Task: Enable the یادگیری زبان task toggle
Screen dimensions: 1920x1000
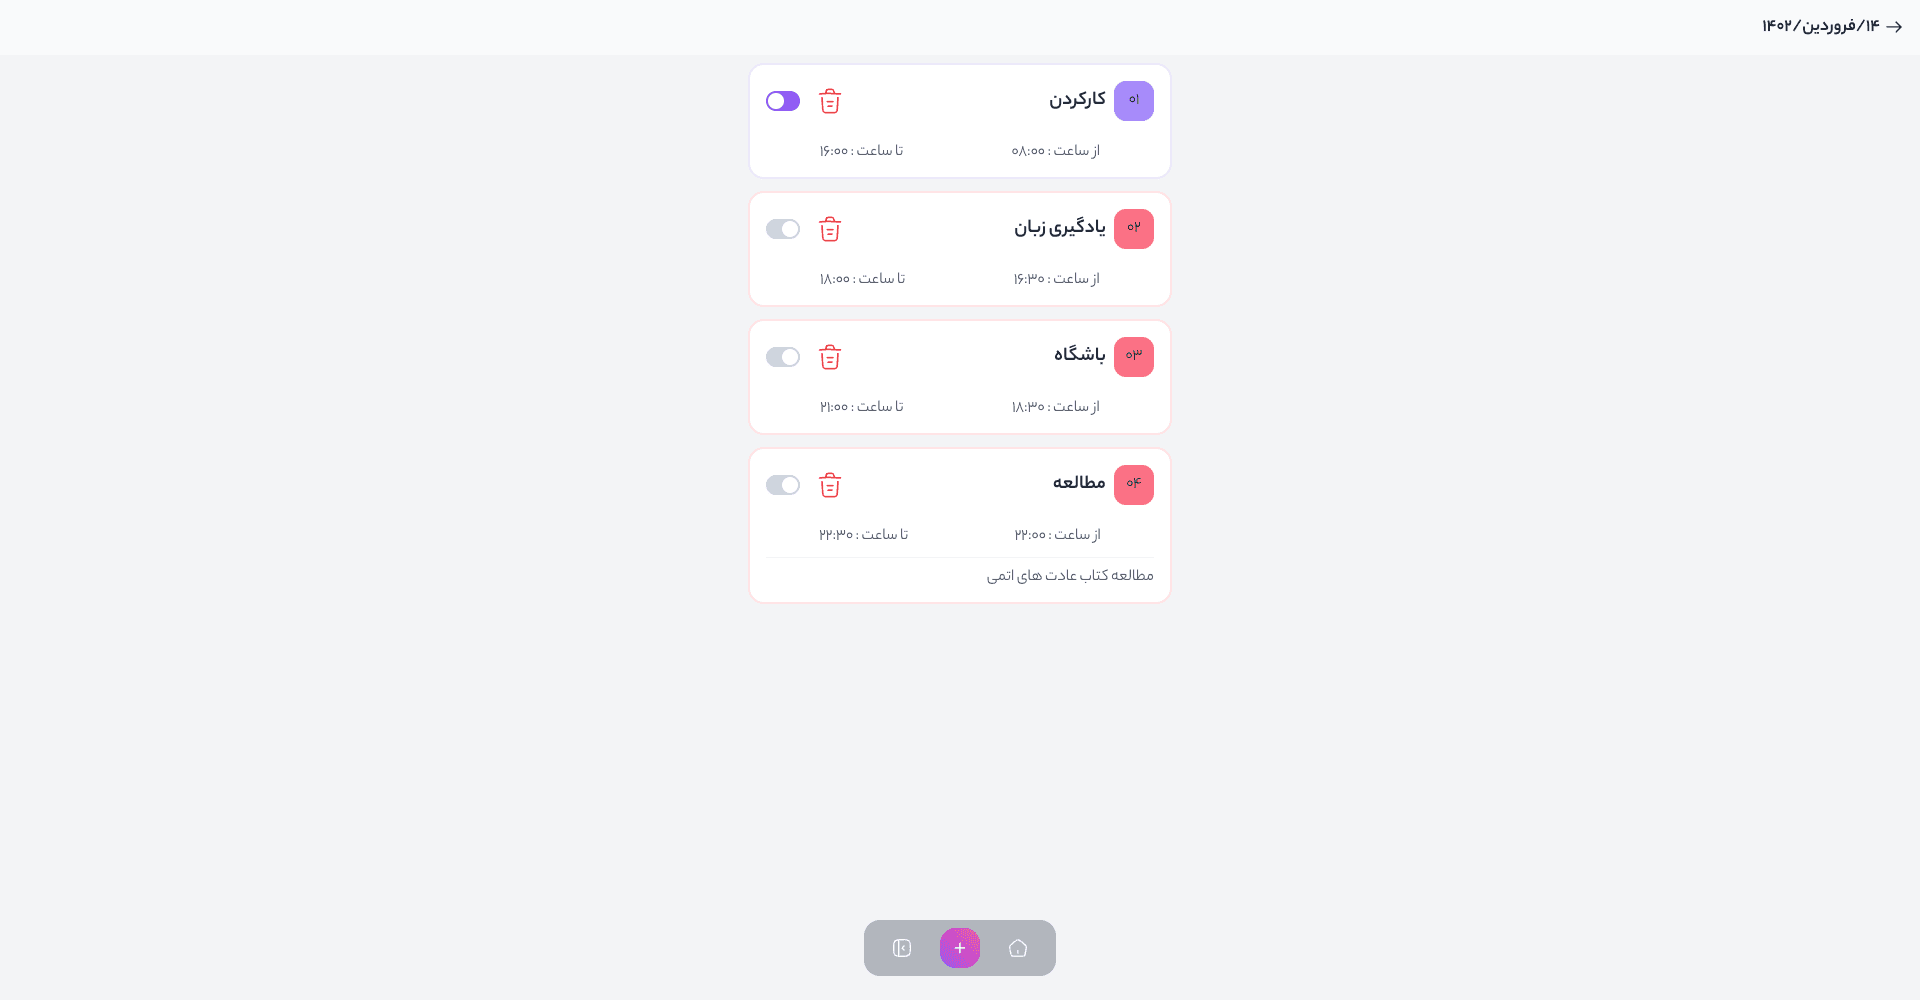Action: click(783, 229)
